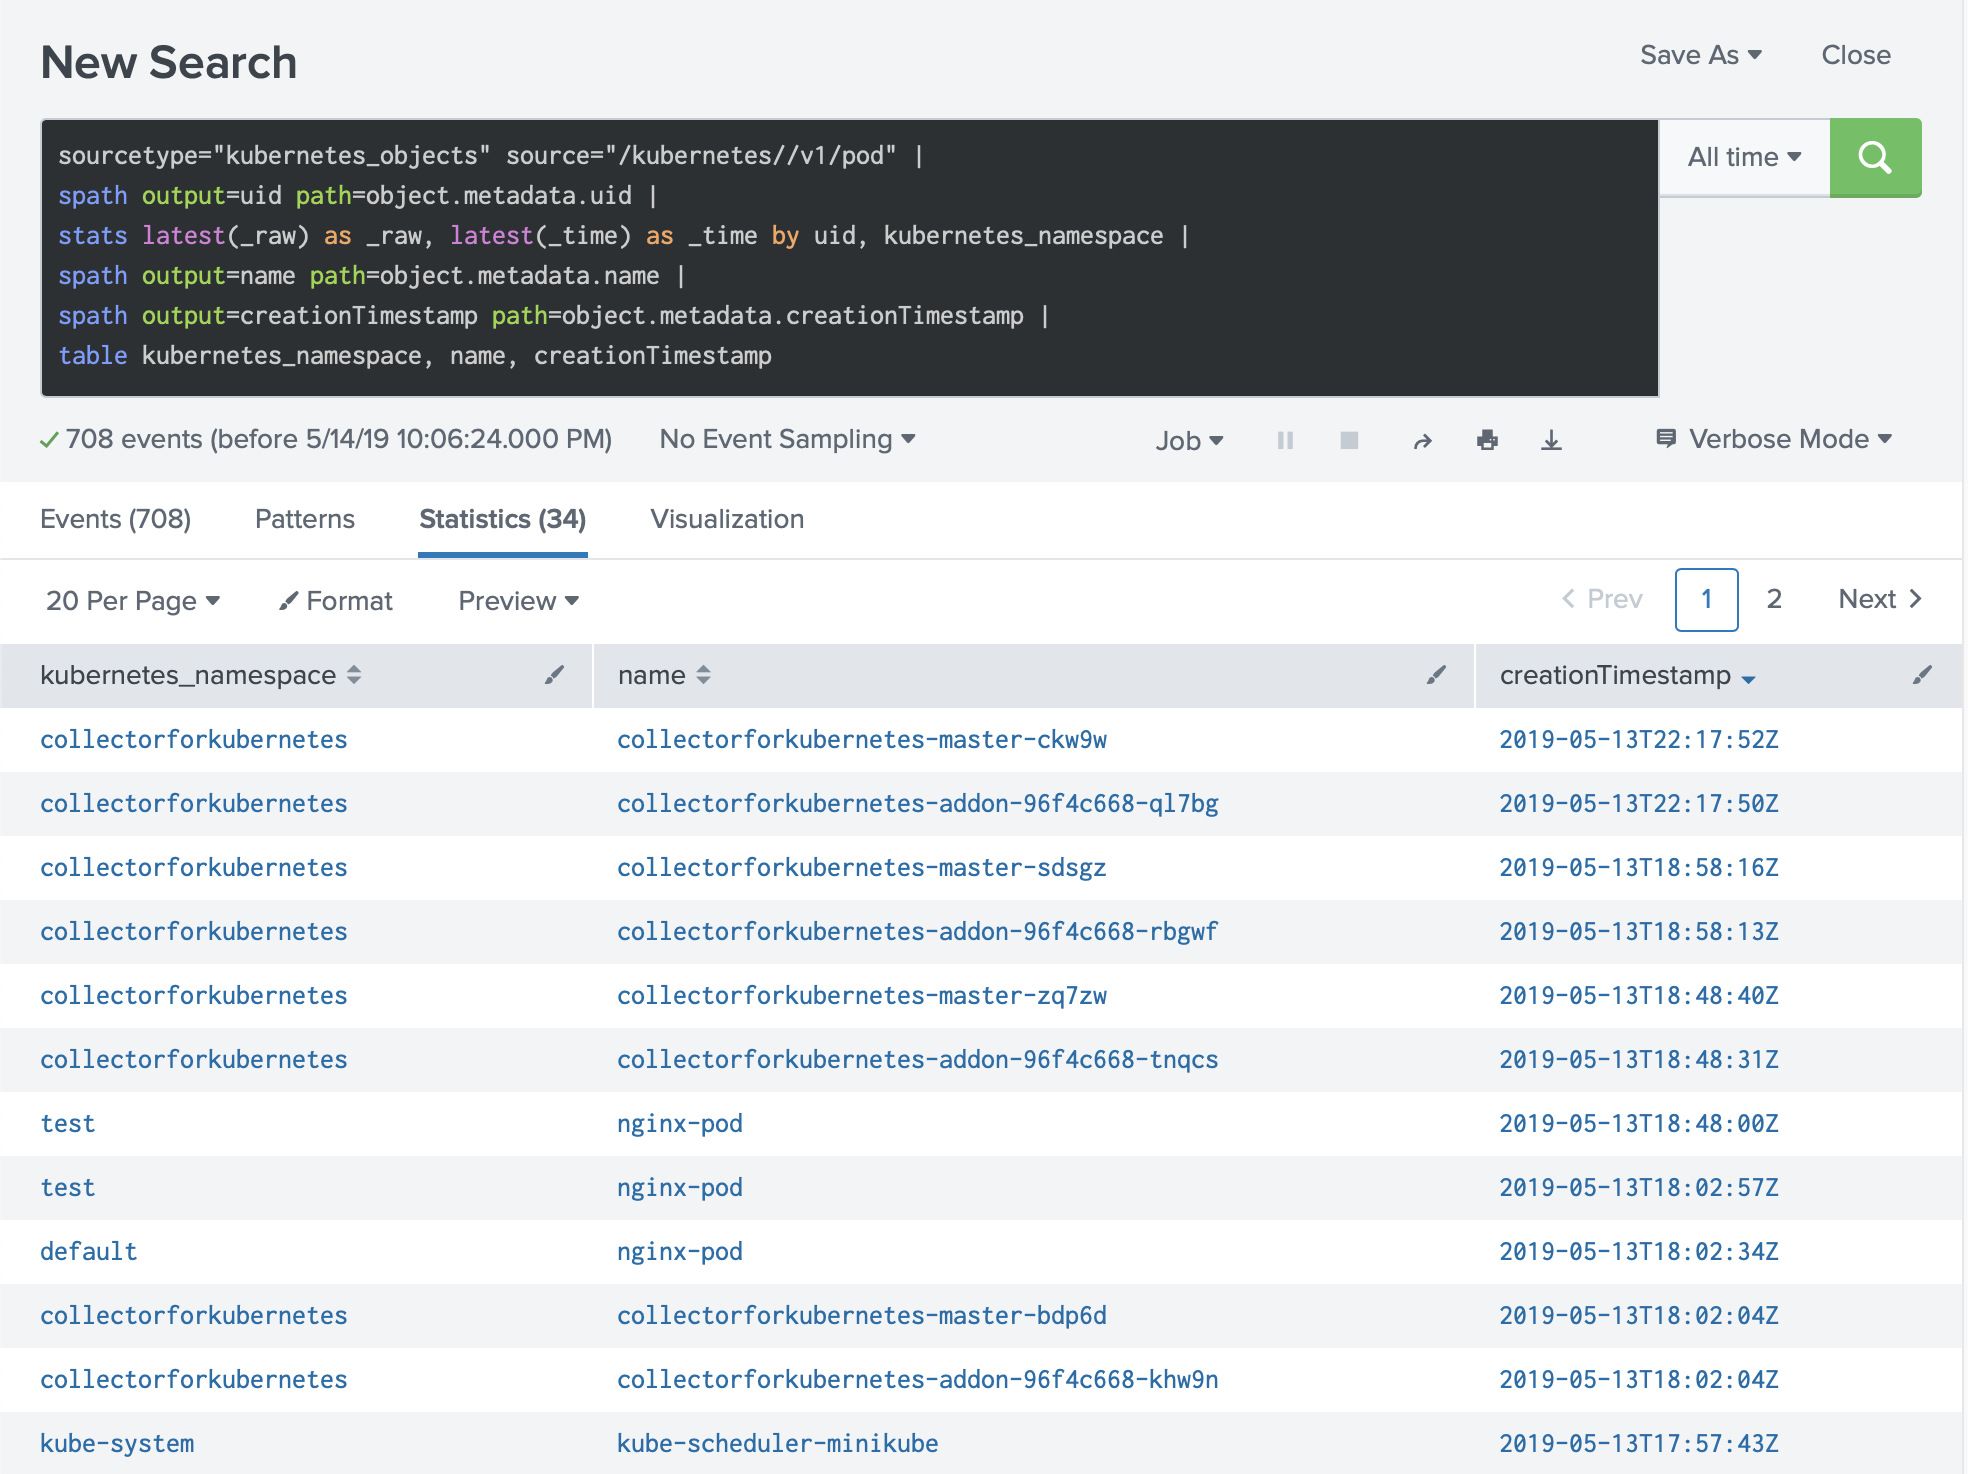Pause the search job
1968x1474 pixels.
1285,440
